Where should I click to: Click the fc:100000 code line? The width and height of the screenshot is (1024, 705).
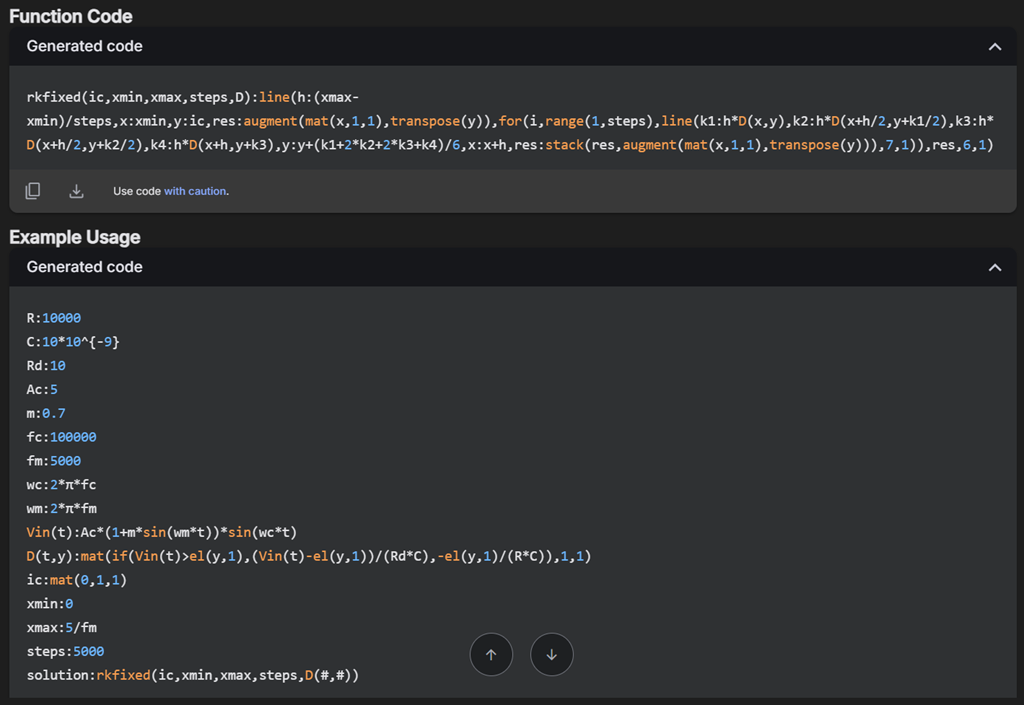61,437
